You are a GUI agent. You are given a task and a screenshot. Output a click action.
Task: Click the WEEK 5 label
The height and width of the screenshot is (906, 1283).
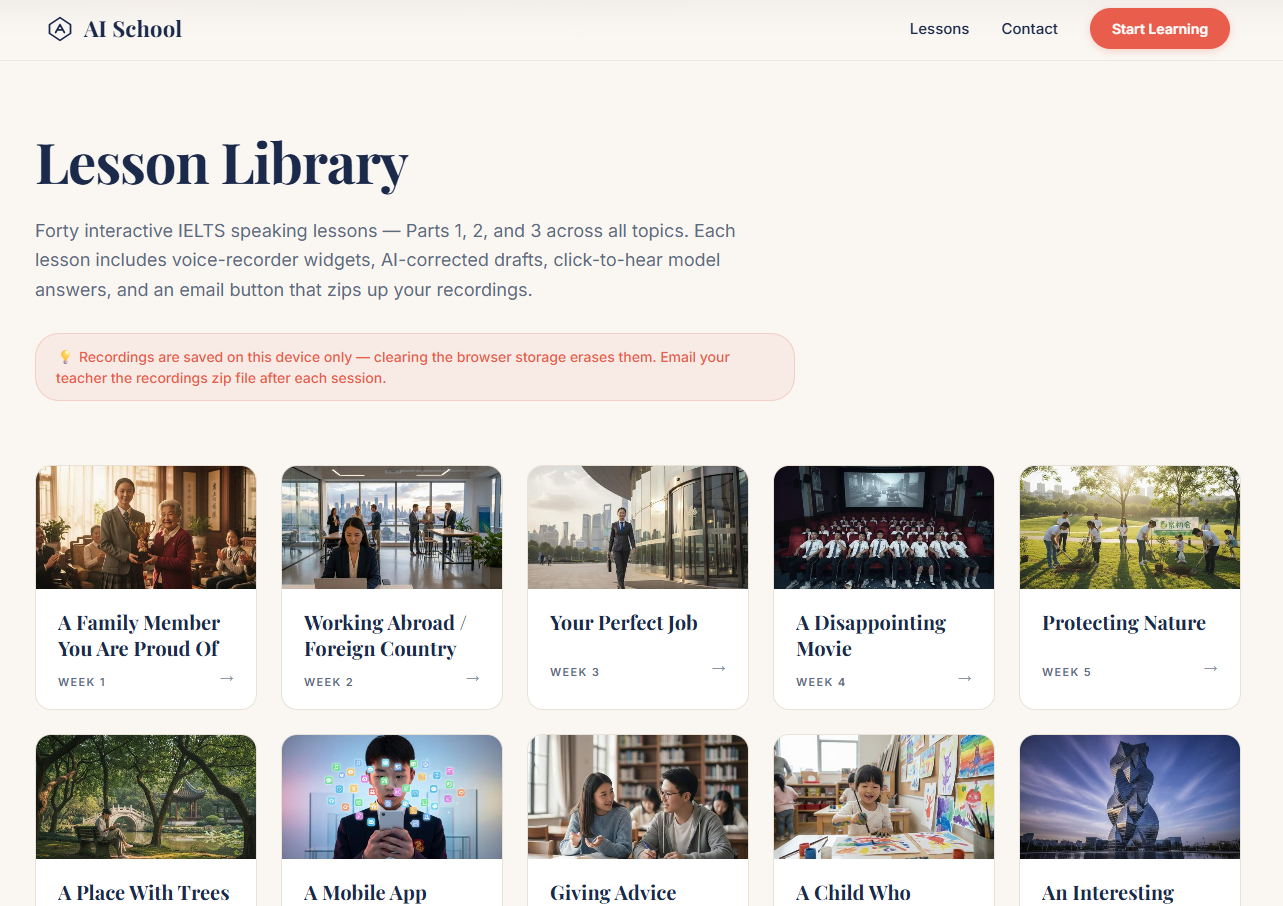point(1067,672)
